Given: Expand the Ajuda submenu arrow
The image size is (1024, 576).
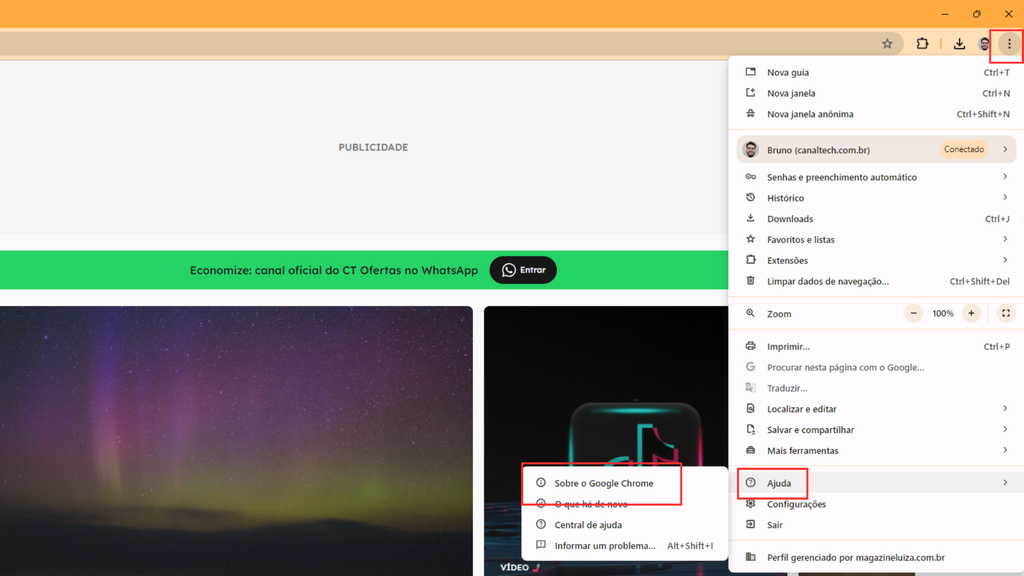Looking at the screenshot, I should pos(1005,483).
